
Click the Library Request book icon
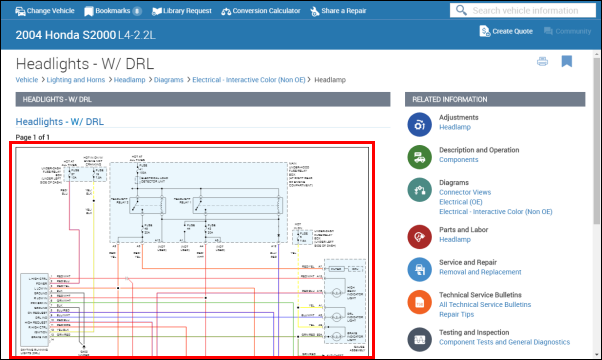(x=157, y=11)
